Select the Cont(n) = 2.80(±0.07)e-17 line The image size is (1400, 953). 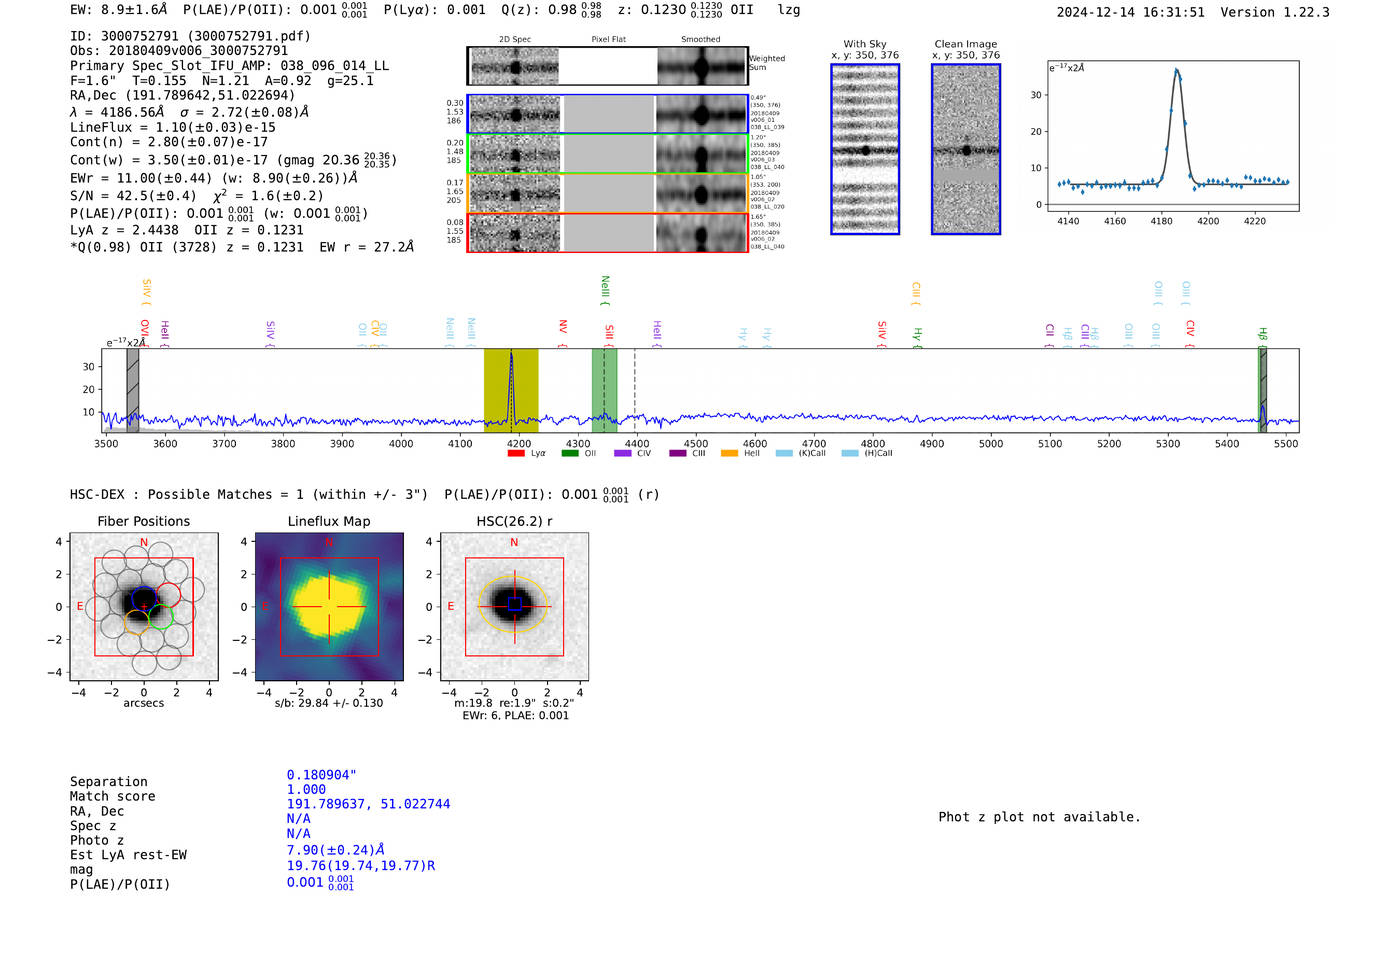(x=169, y=142)
